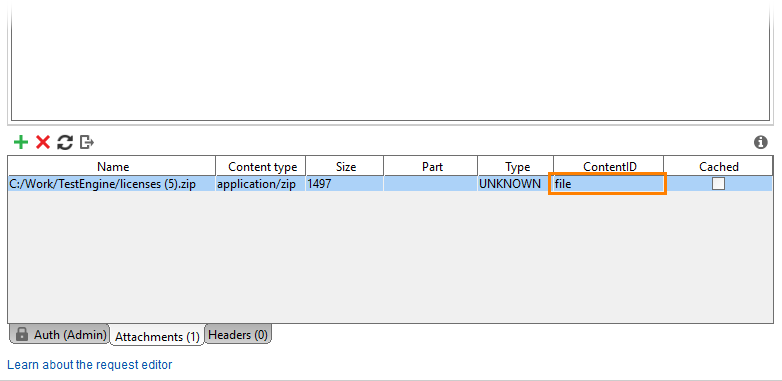Viewport: 782px width, 381px height.
Task: Select the application/zip content type cell
Action: pyautogui.click(x=261, y=184)
